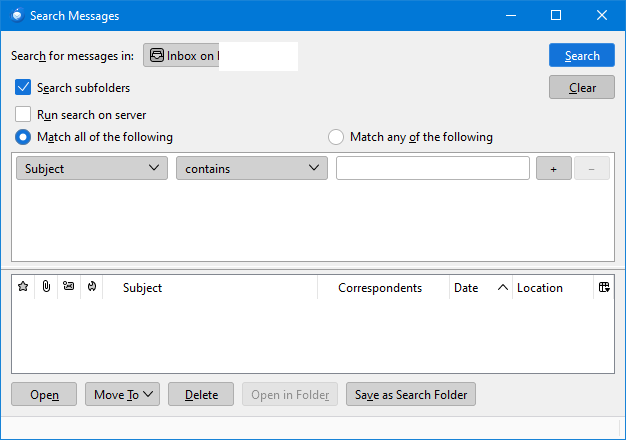Open the contains condition dropdown
Image resolution: width=626 pixels, height=440 pixels.
tap(252, 169)
